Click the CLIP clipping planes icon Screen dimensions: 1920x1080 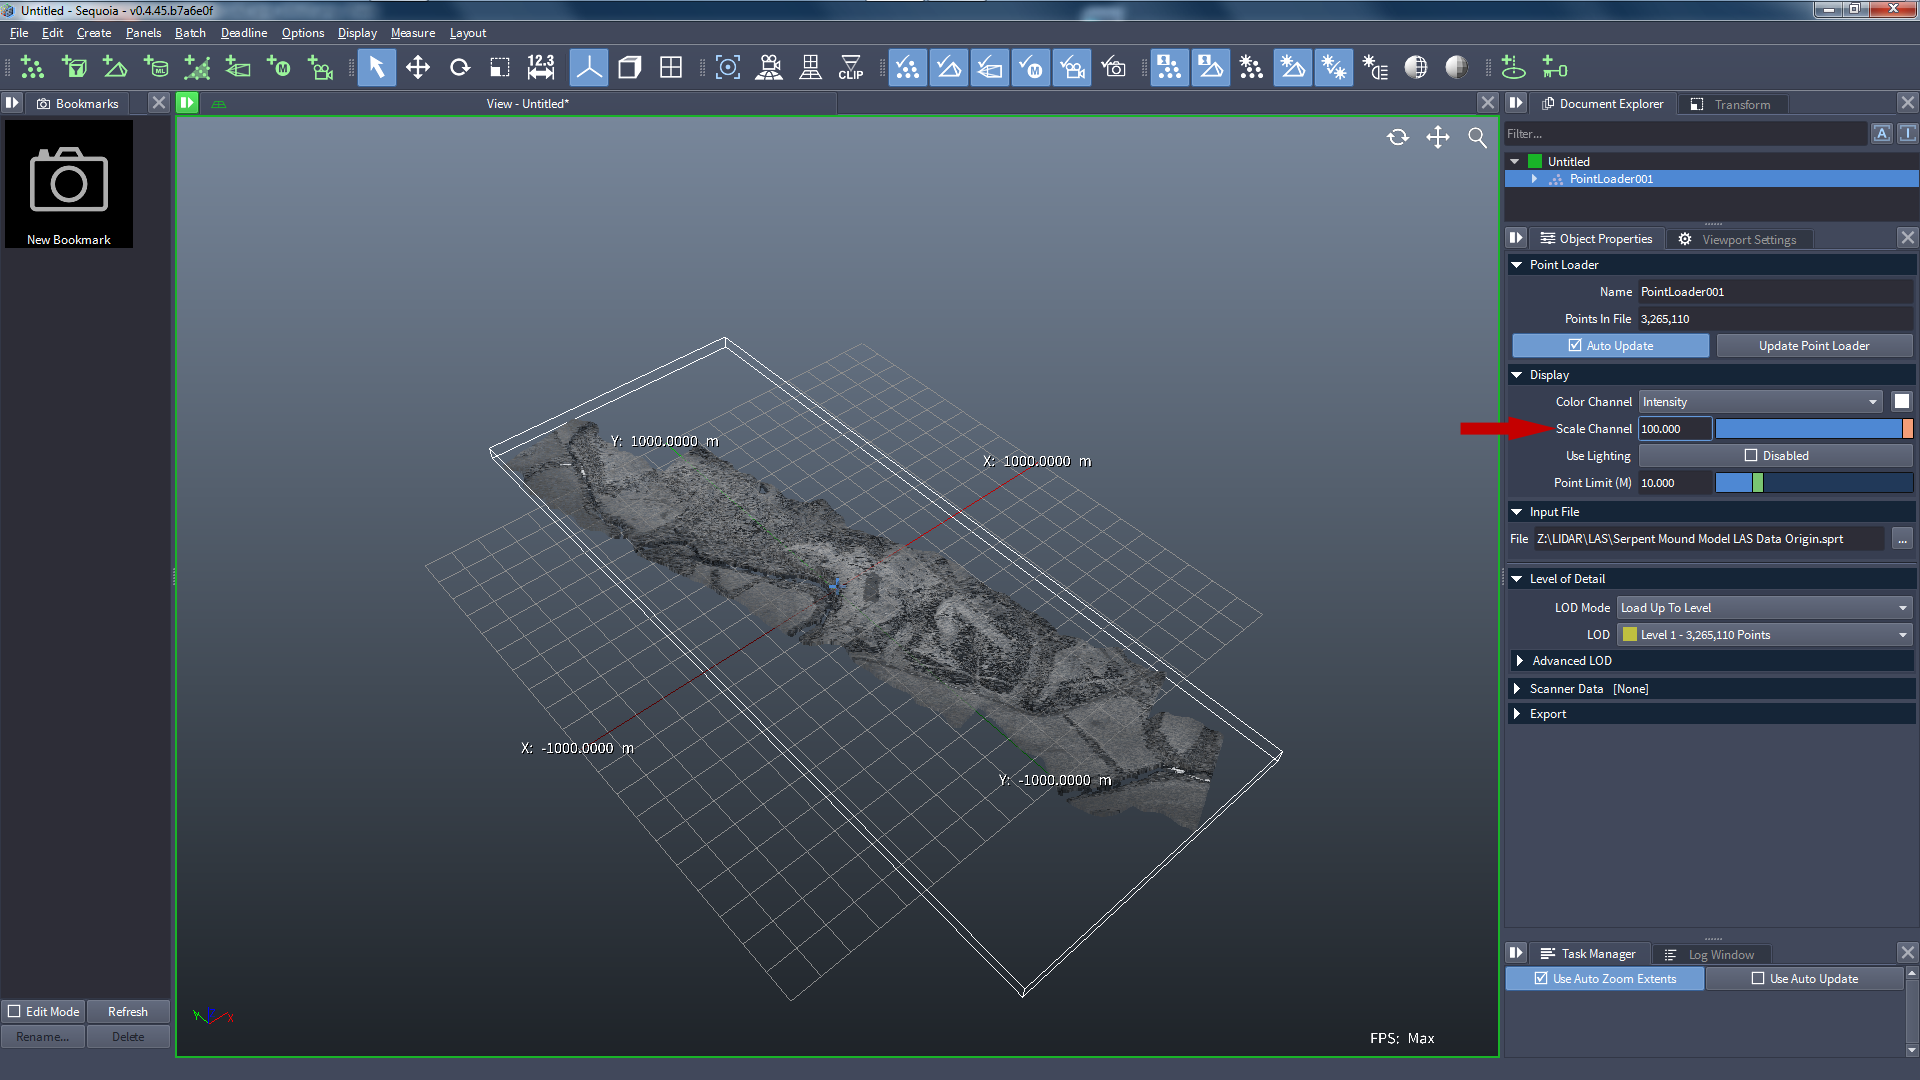[851, 68]
